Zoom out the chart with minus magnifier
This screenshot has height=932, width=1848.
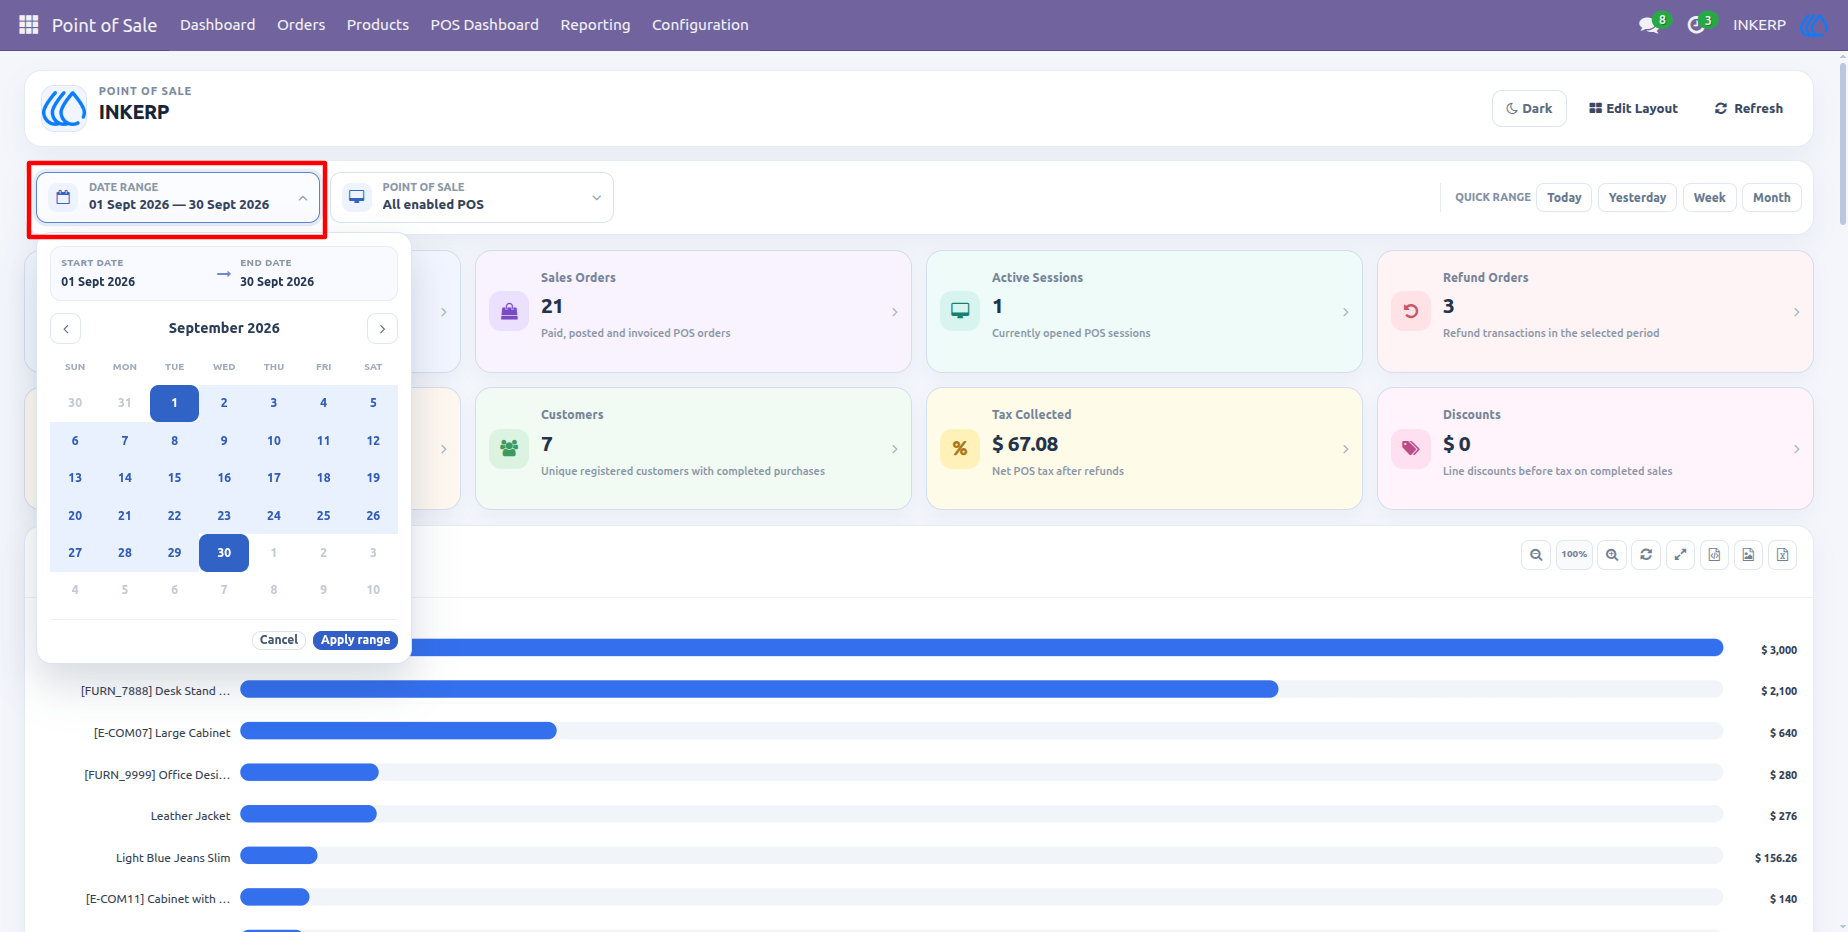pos(1536,554)
